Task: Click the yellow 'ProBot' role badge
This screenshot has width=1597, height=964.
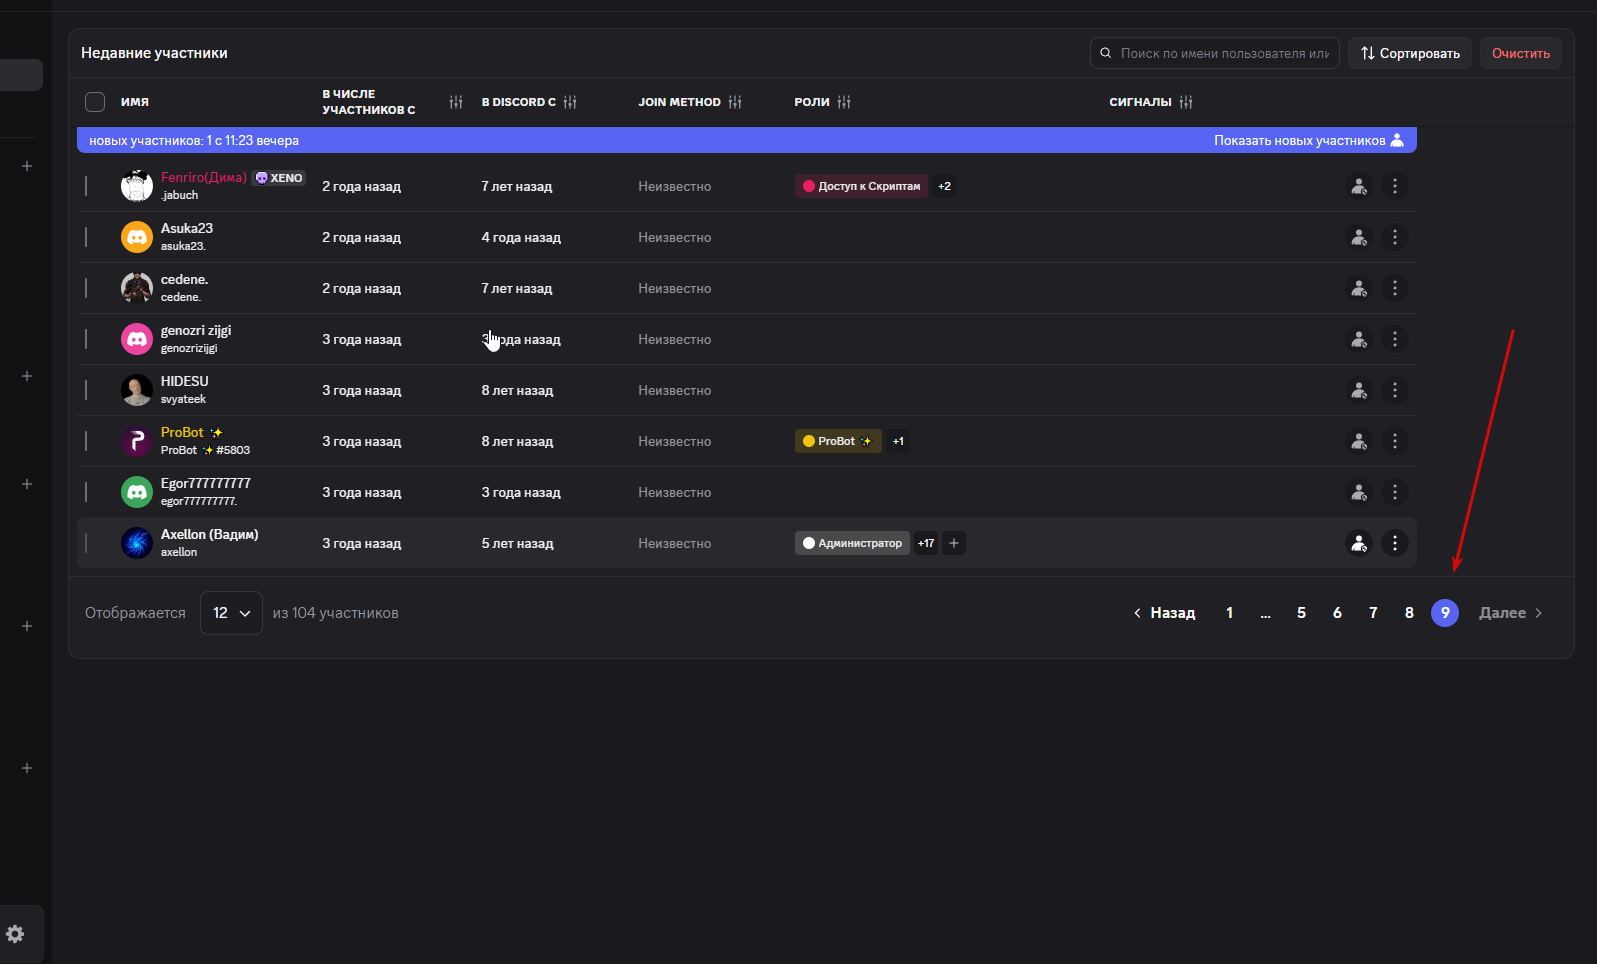Action: 838,441
